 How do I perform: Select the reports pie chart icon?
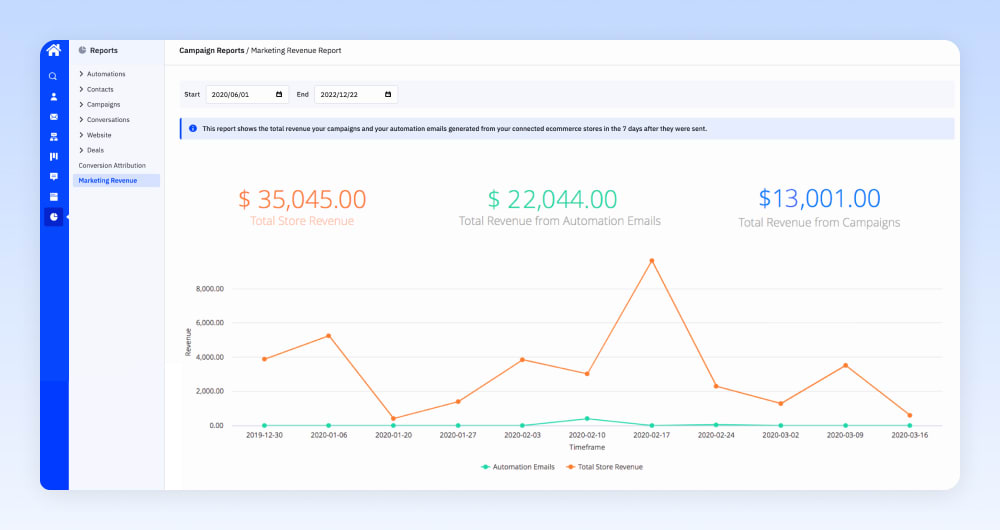click(54, 217)
